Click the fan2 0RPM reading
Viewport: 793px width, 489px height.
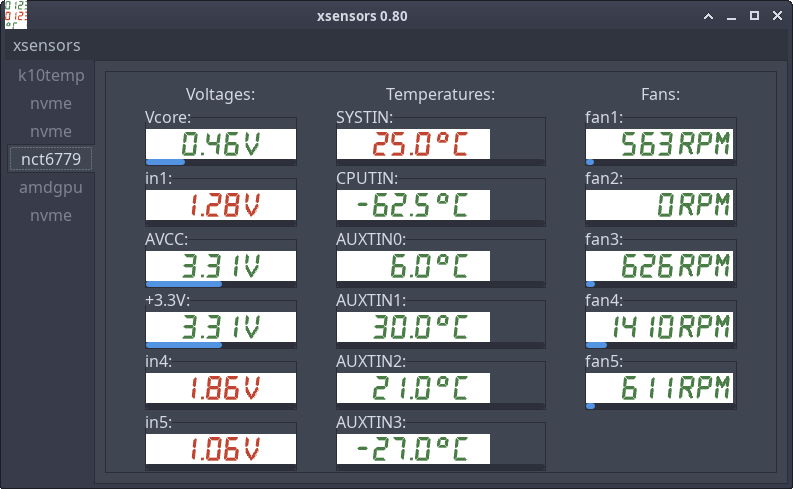click(x=659, y=205)
